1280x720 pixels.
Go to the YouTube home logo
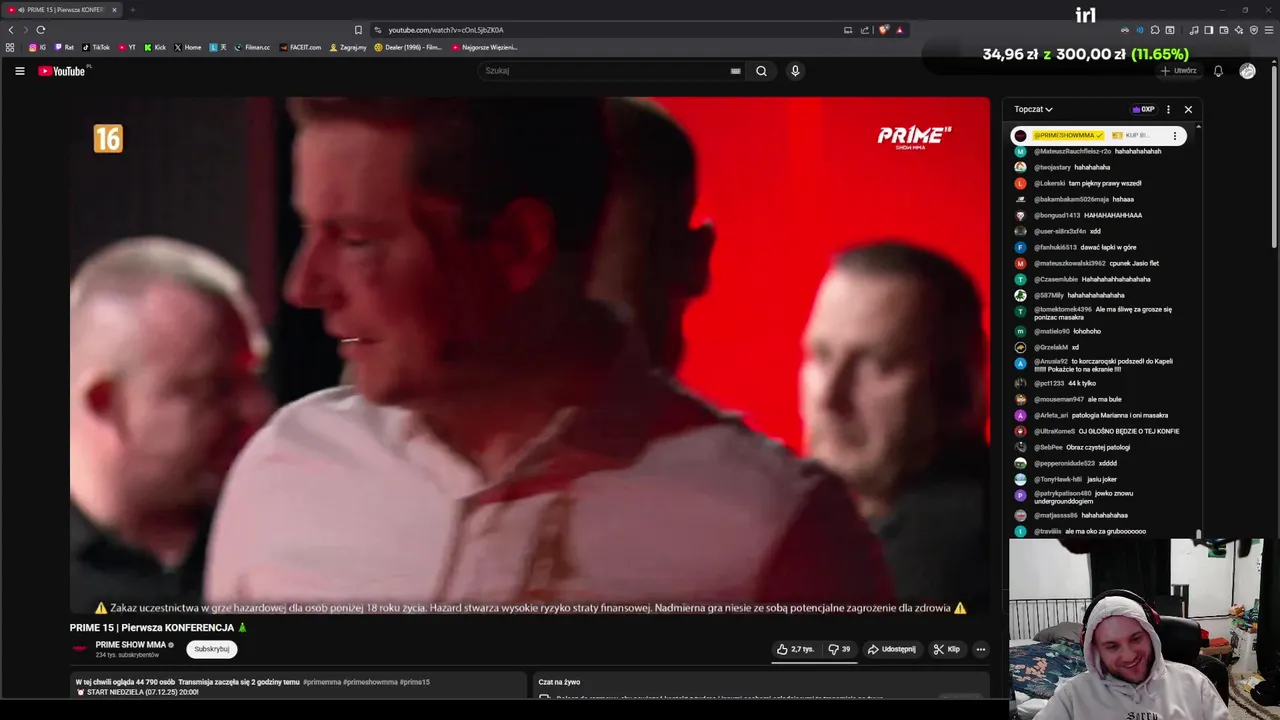[x=64, y=71]
